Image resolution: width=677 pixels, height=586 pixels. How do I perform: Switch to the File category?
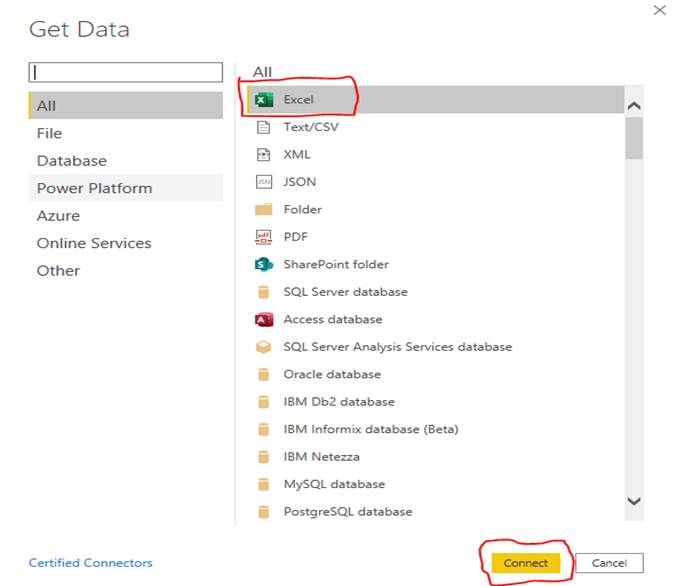pos(126,133)
